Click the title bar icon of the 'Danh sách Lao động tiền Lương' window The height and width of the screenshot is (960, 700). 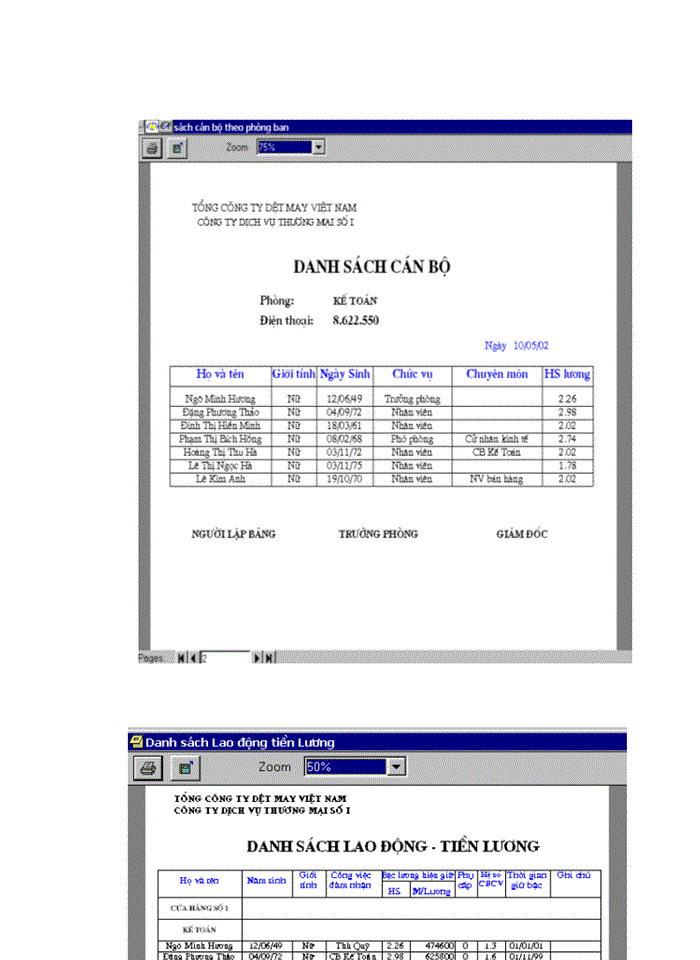(x=136, y=741)
